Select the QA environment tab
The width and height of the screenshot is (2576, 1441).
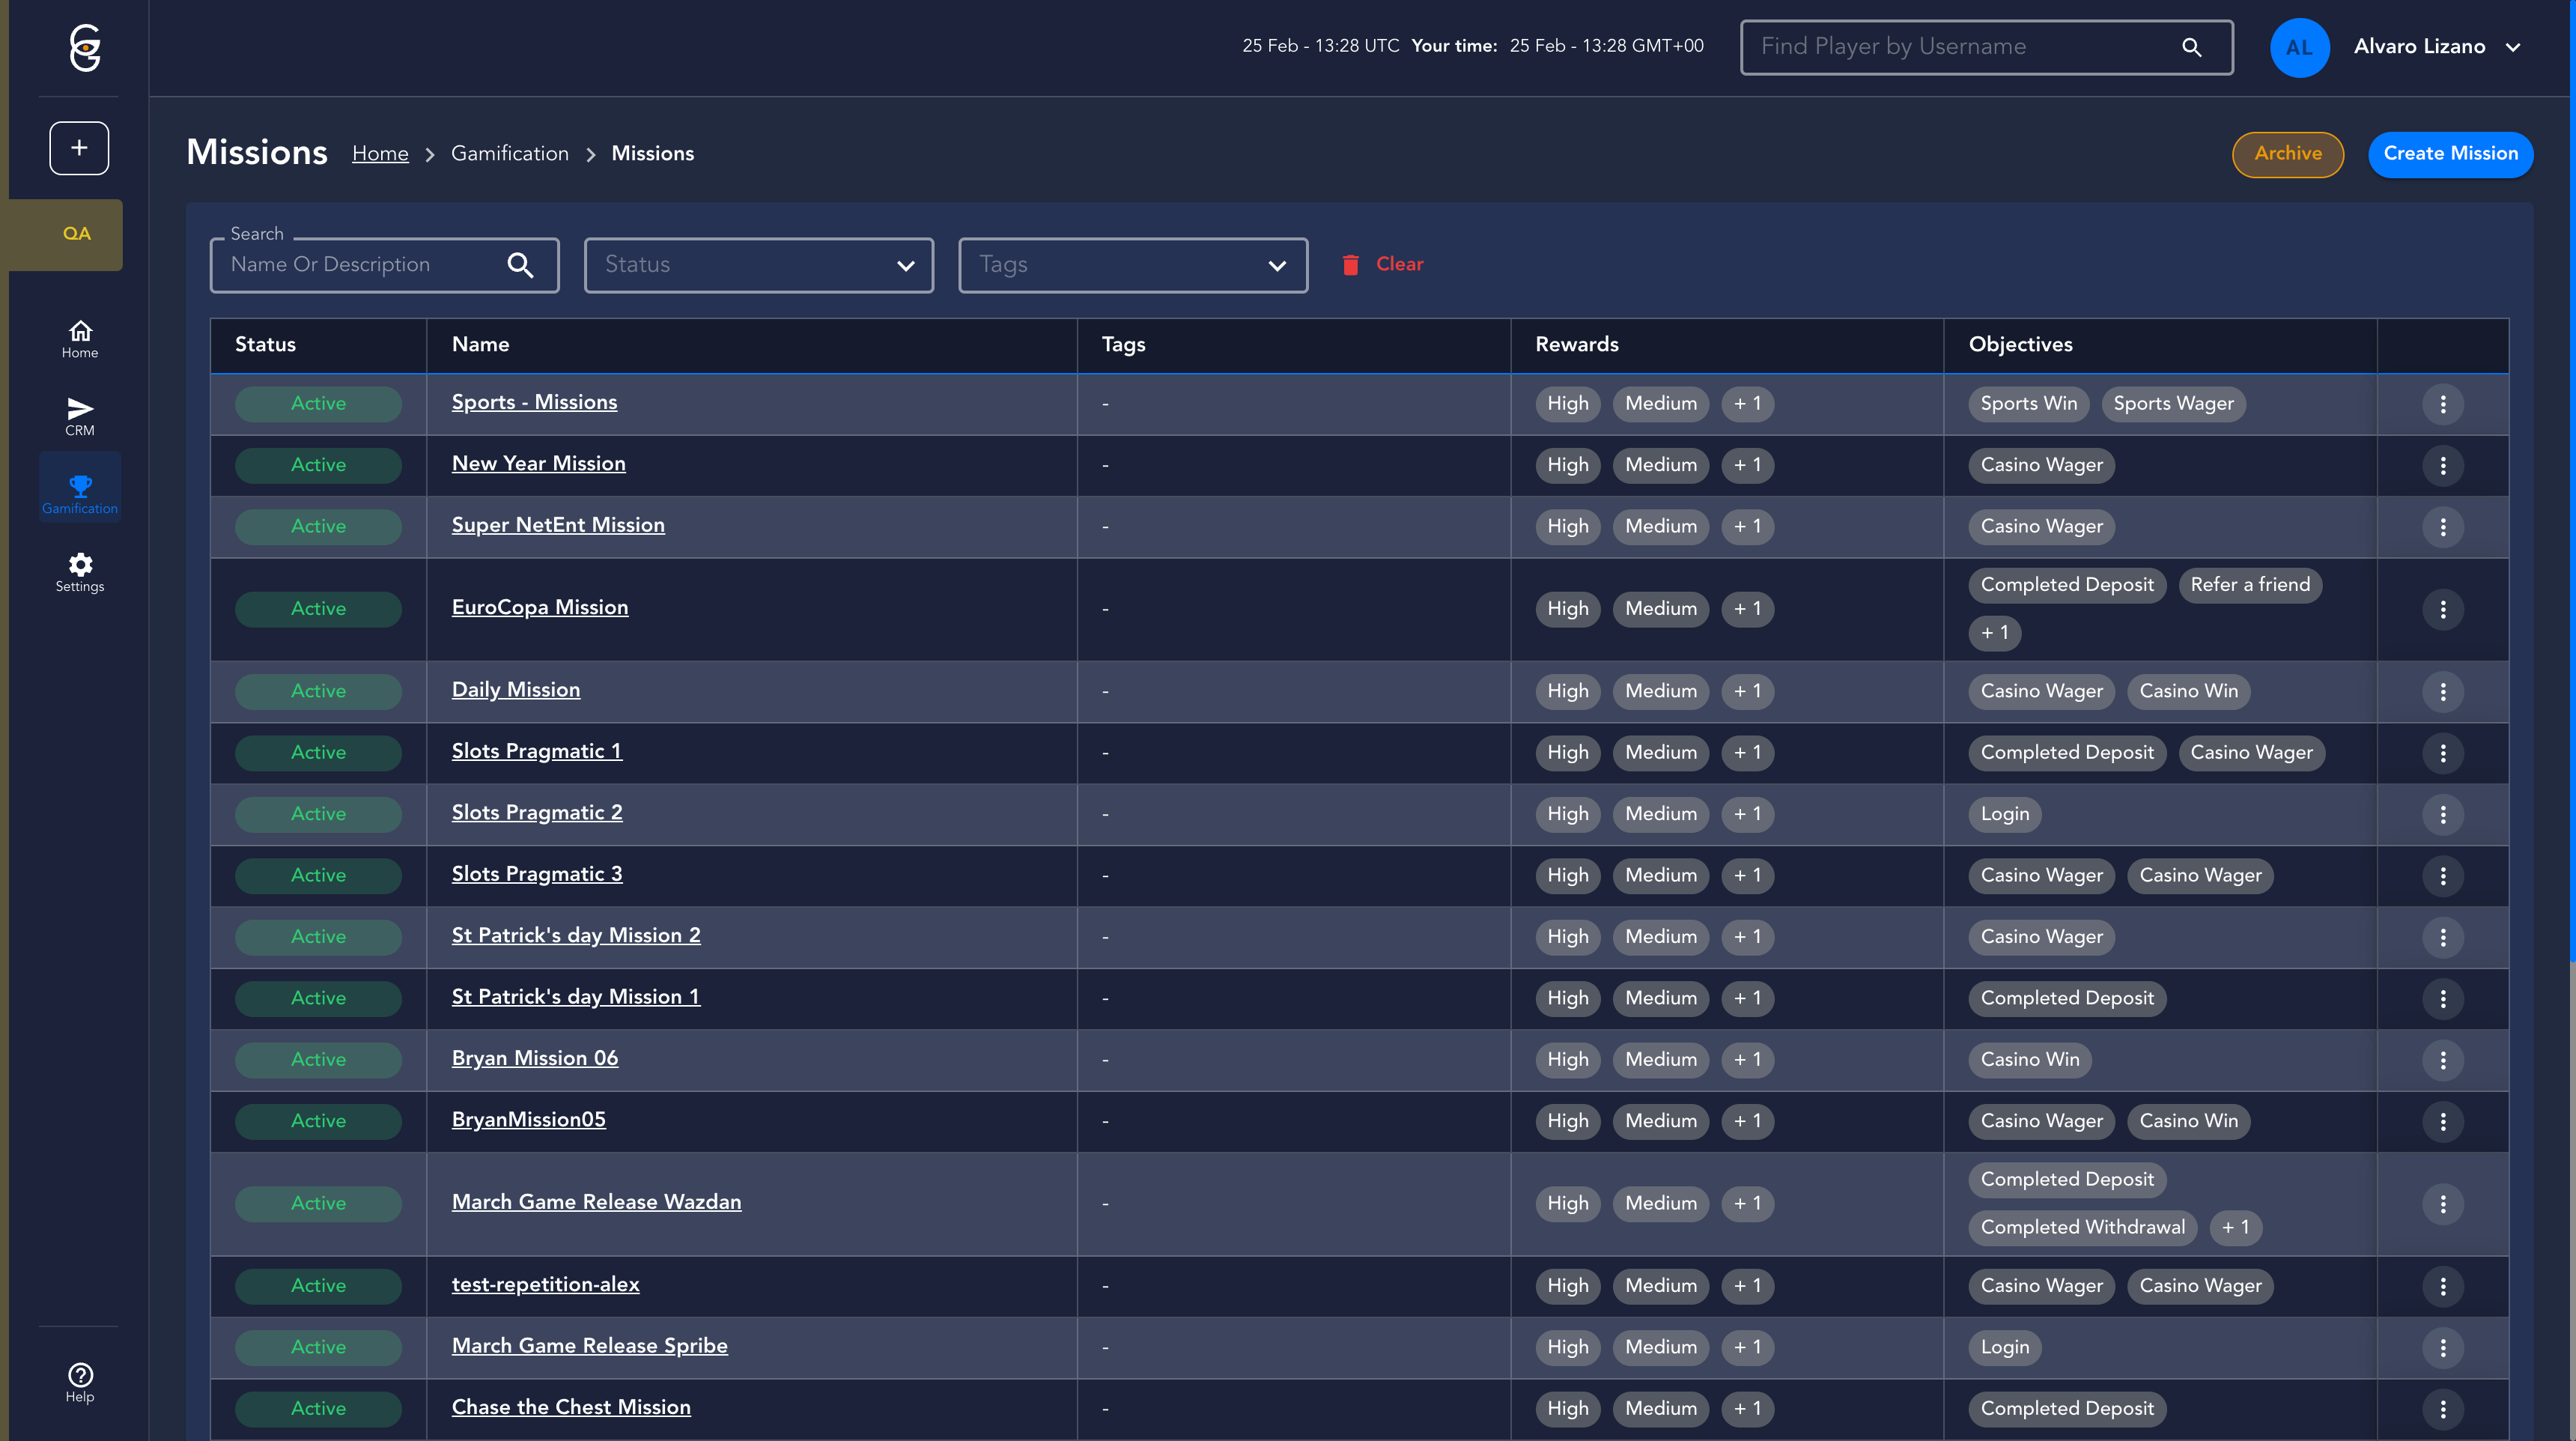pos(76,234)
